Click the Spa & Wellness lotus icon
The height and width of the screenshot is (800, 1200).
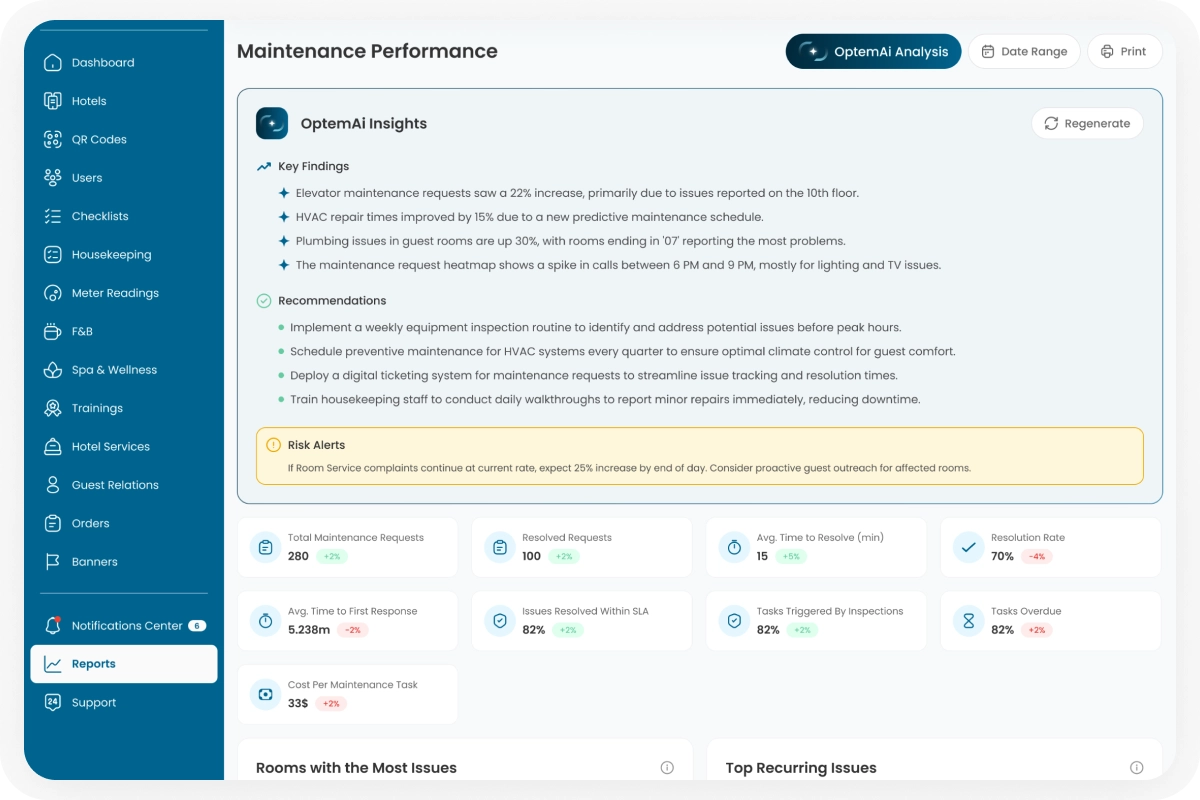click(x=53, y=370)
